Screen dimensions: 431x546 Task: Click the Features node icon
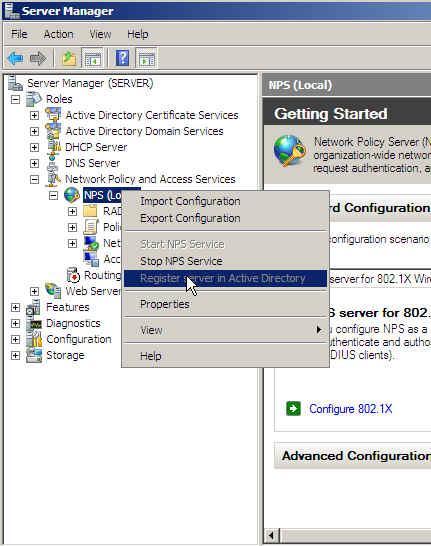(34, 307)
